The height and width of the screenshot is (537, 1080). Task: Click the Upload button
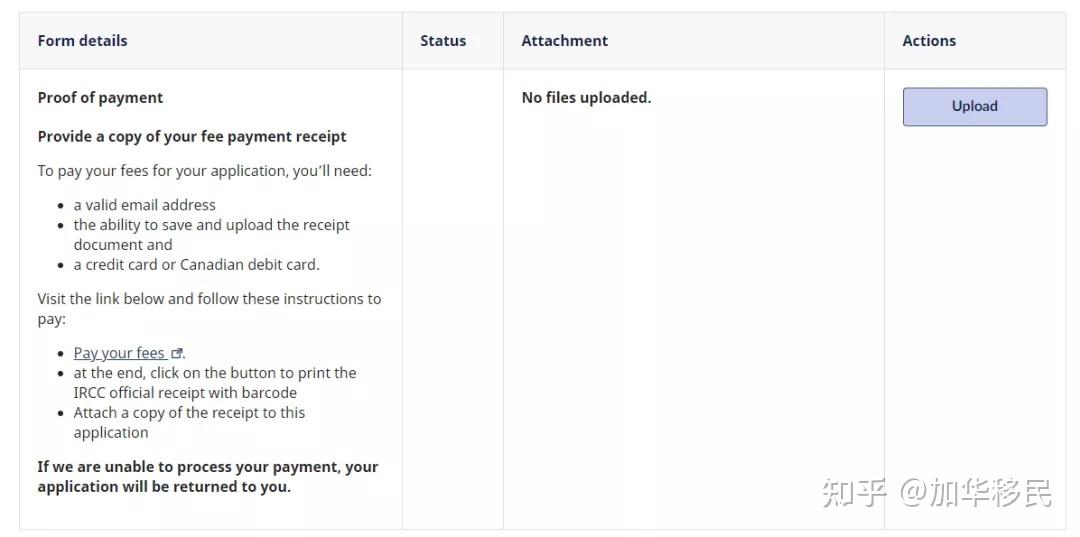tap(974, 106)
